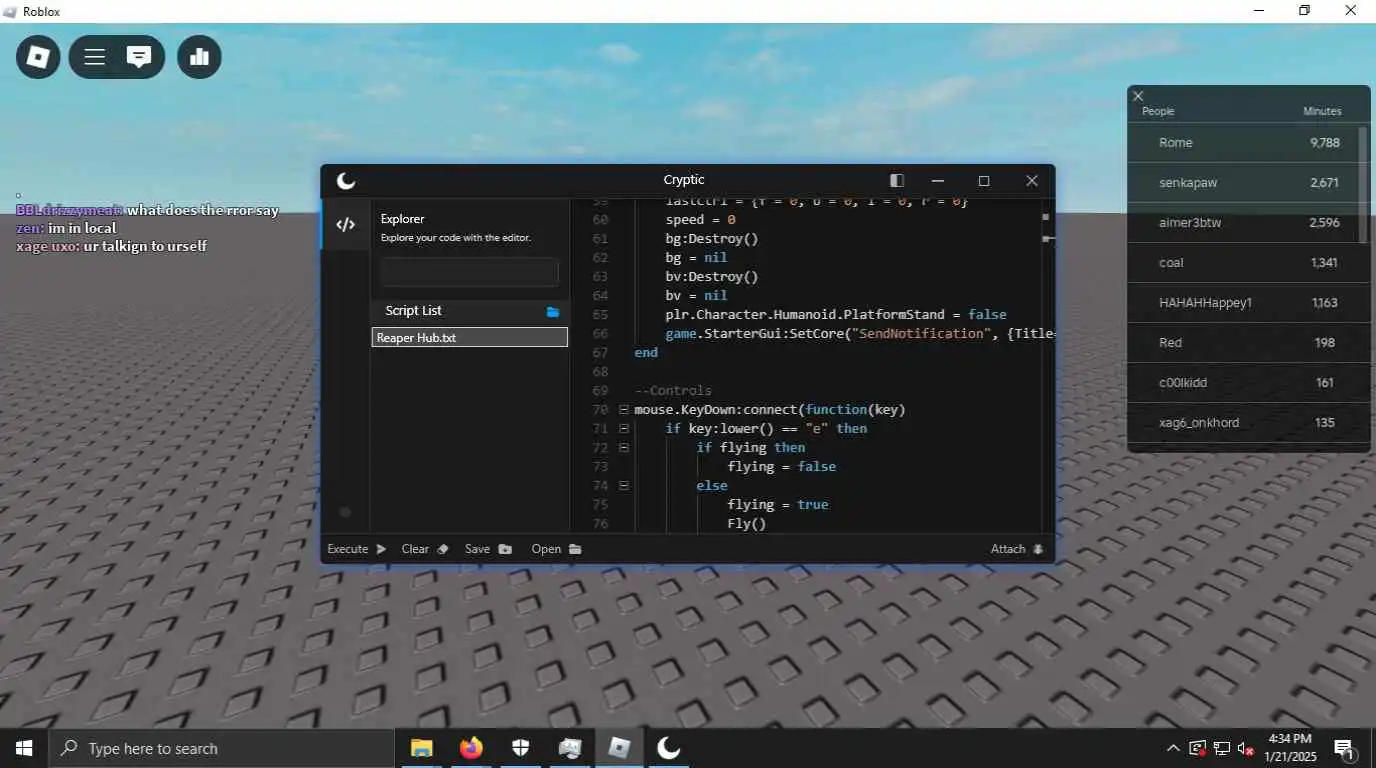
Task: Click line number 67 in editor
Action: pyautogui.click(x=600, y=353)
